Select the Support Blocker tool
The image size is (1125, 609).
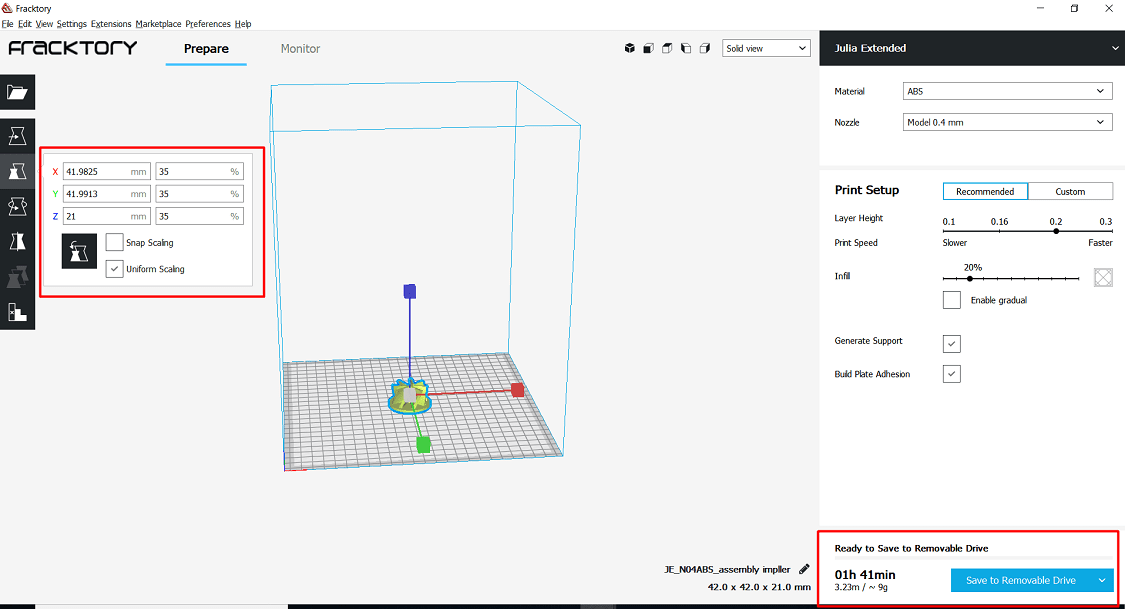click(x=17, y=312)
